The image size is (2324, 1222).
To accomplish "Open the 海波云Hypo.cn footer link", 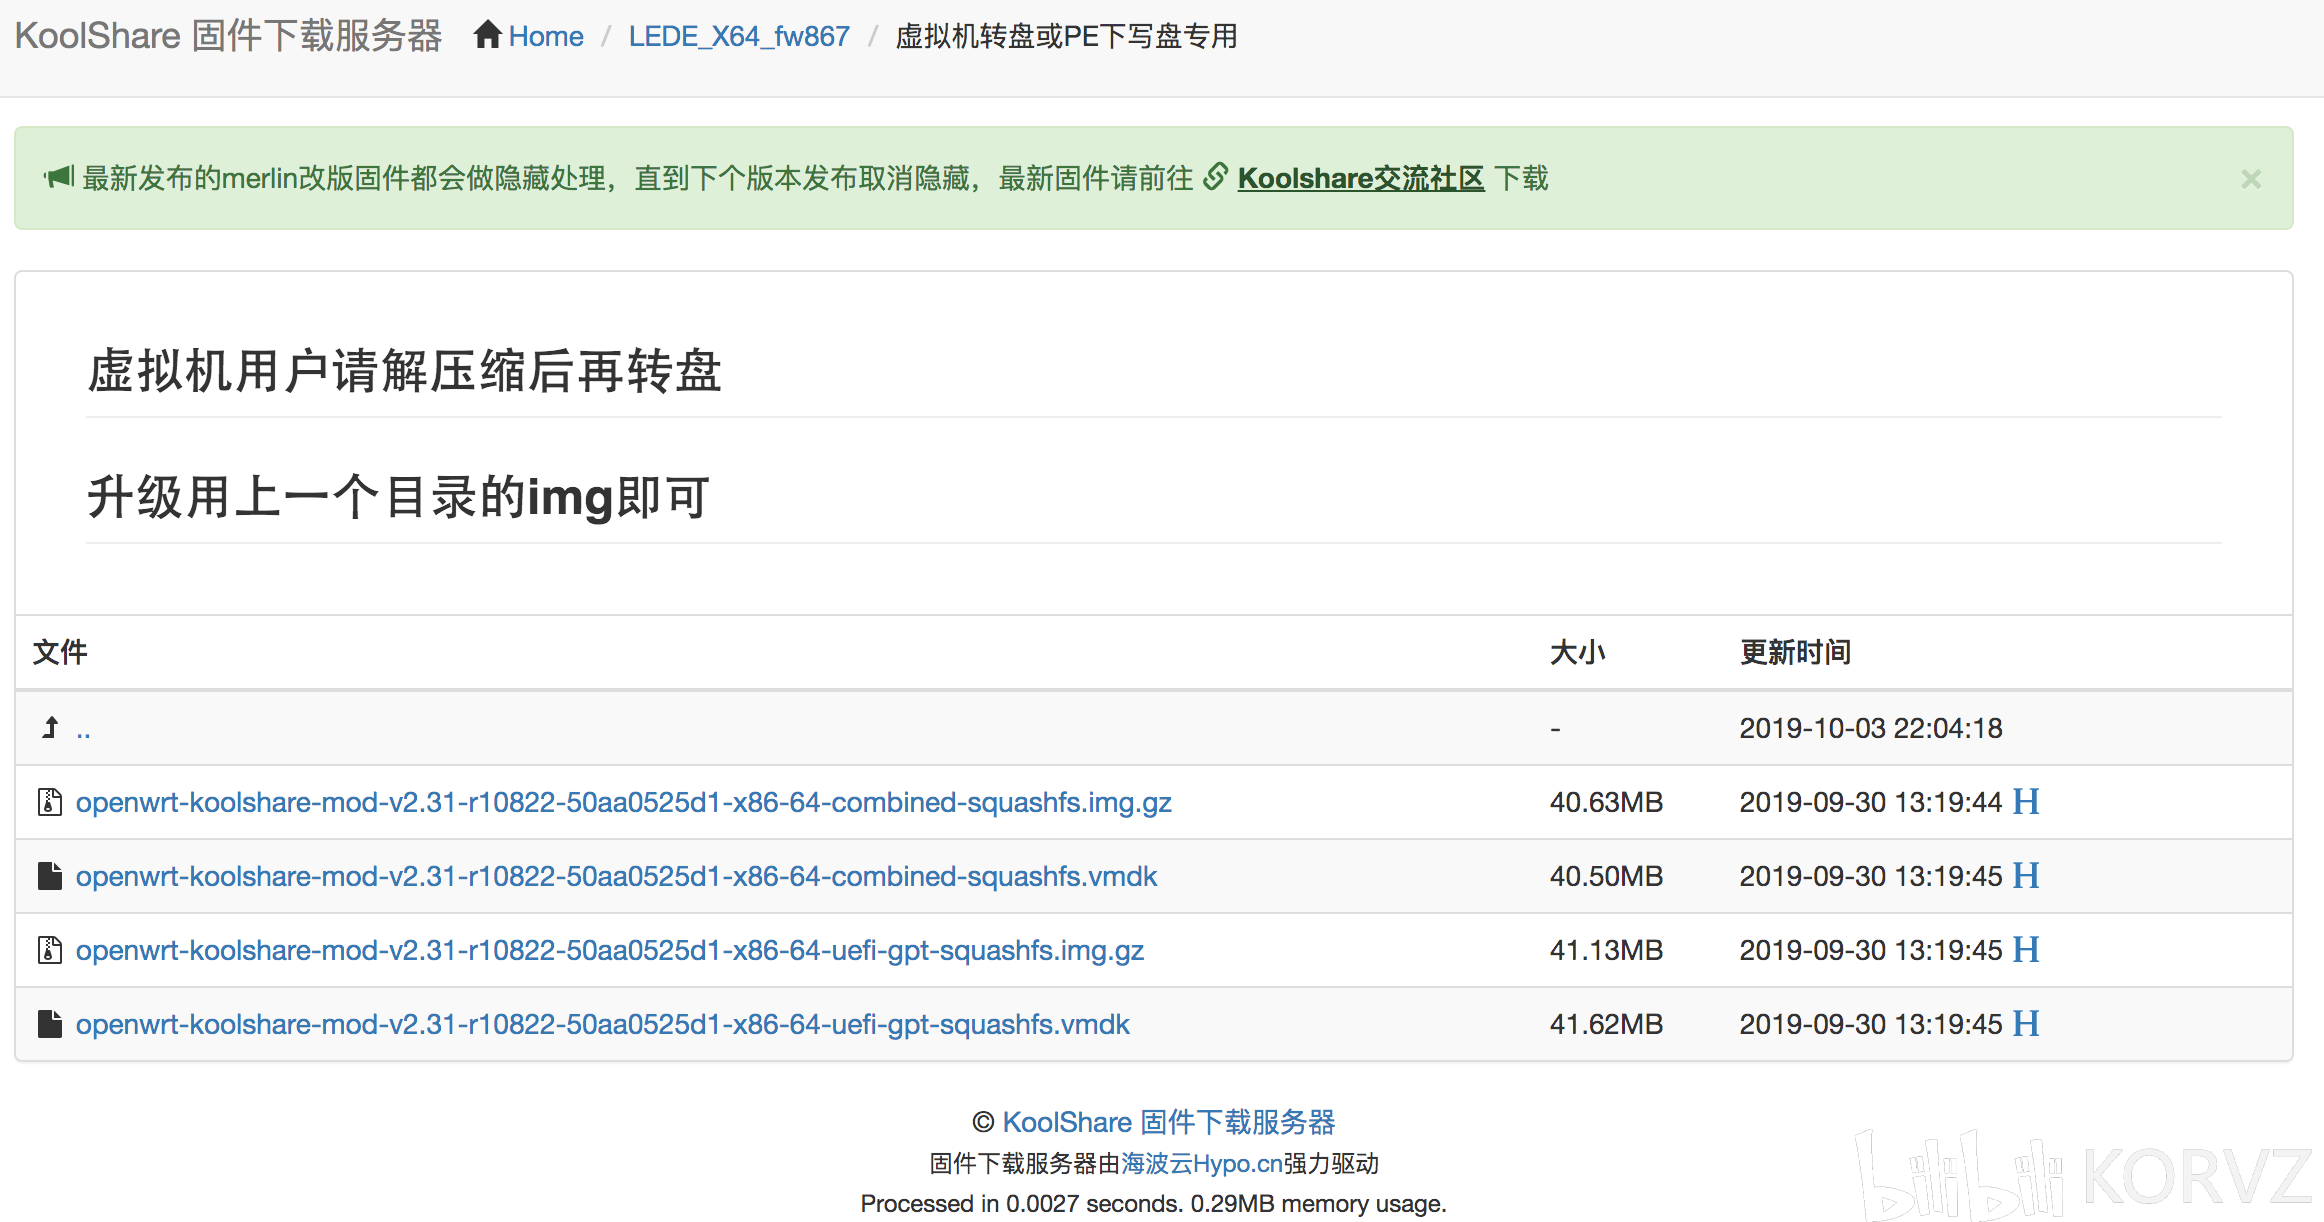I will coord(1201,1163).
